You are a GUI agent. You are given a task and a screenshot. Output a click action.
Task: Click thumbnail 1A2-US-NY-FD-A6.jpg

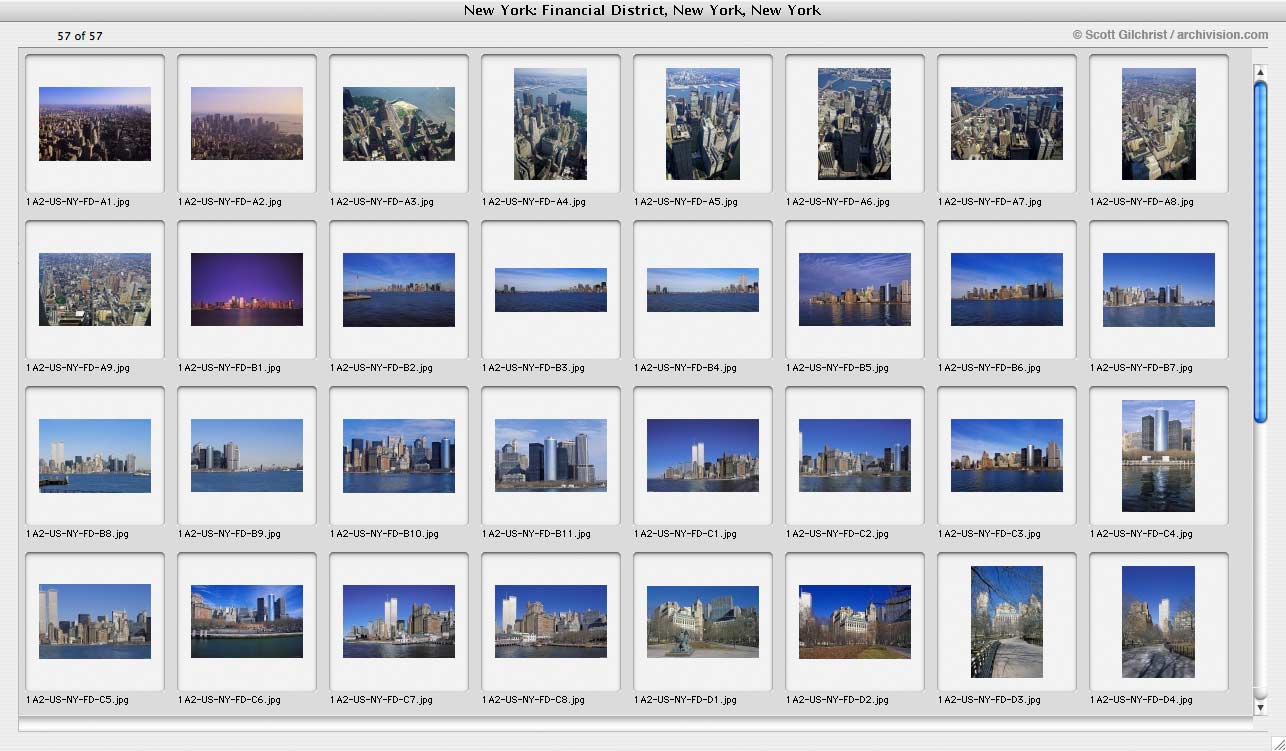[x=854, y=124]
